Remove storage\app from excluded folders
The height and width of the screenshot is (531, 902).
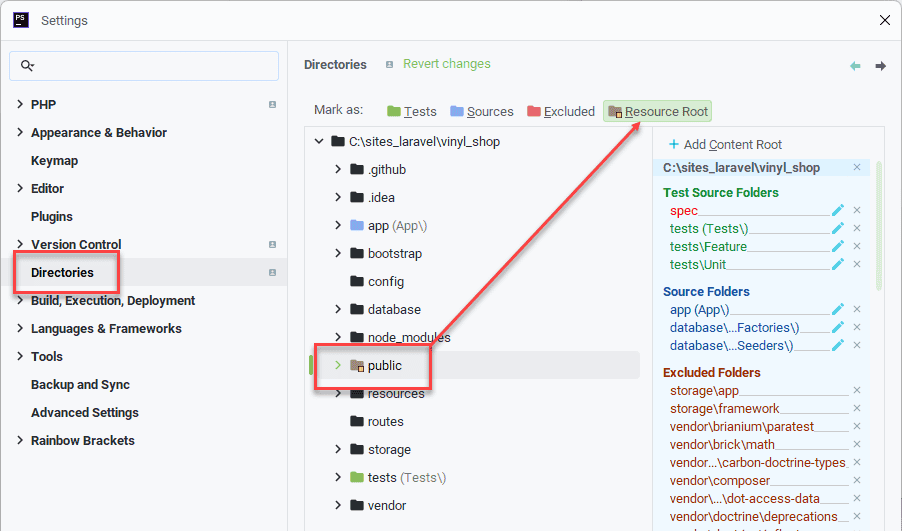(857, 391)
